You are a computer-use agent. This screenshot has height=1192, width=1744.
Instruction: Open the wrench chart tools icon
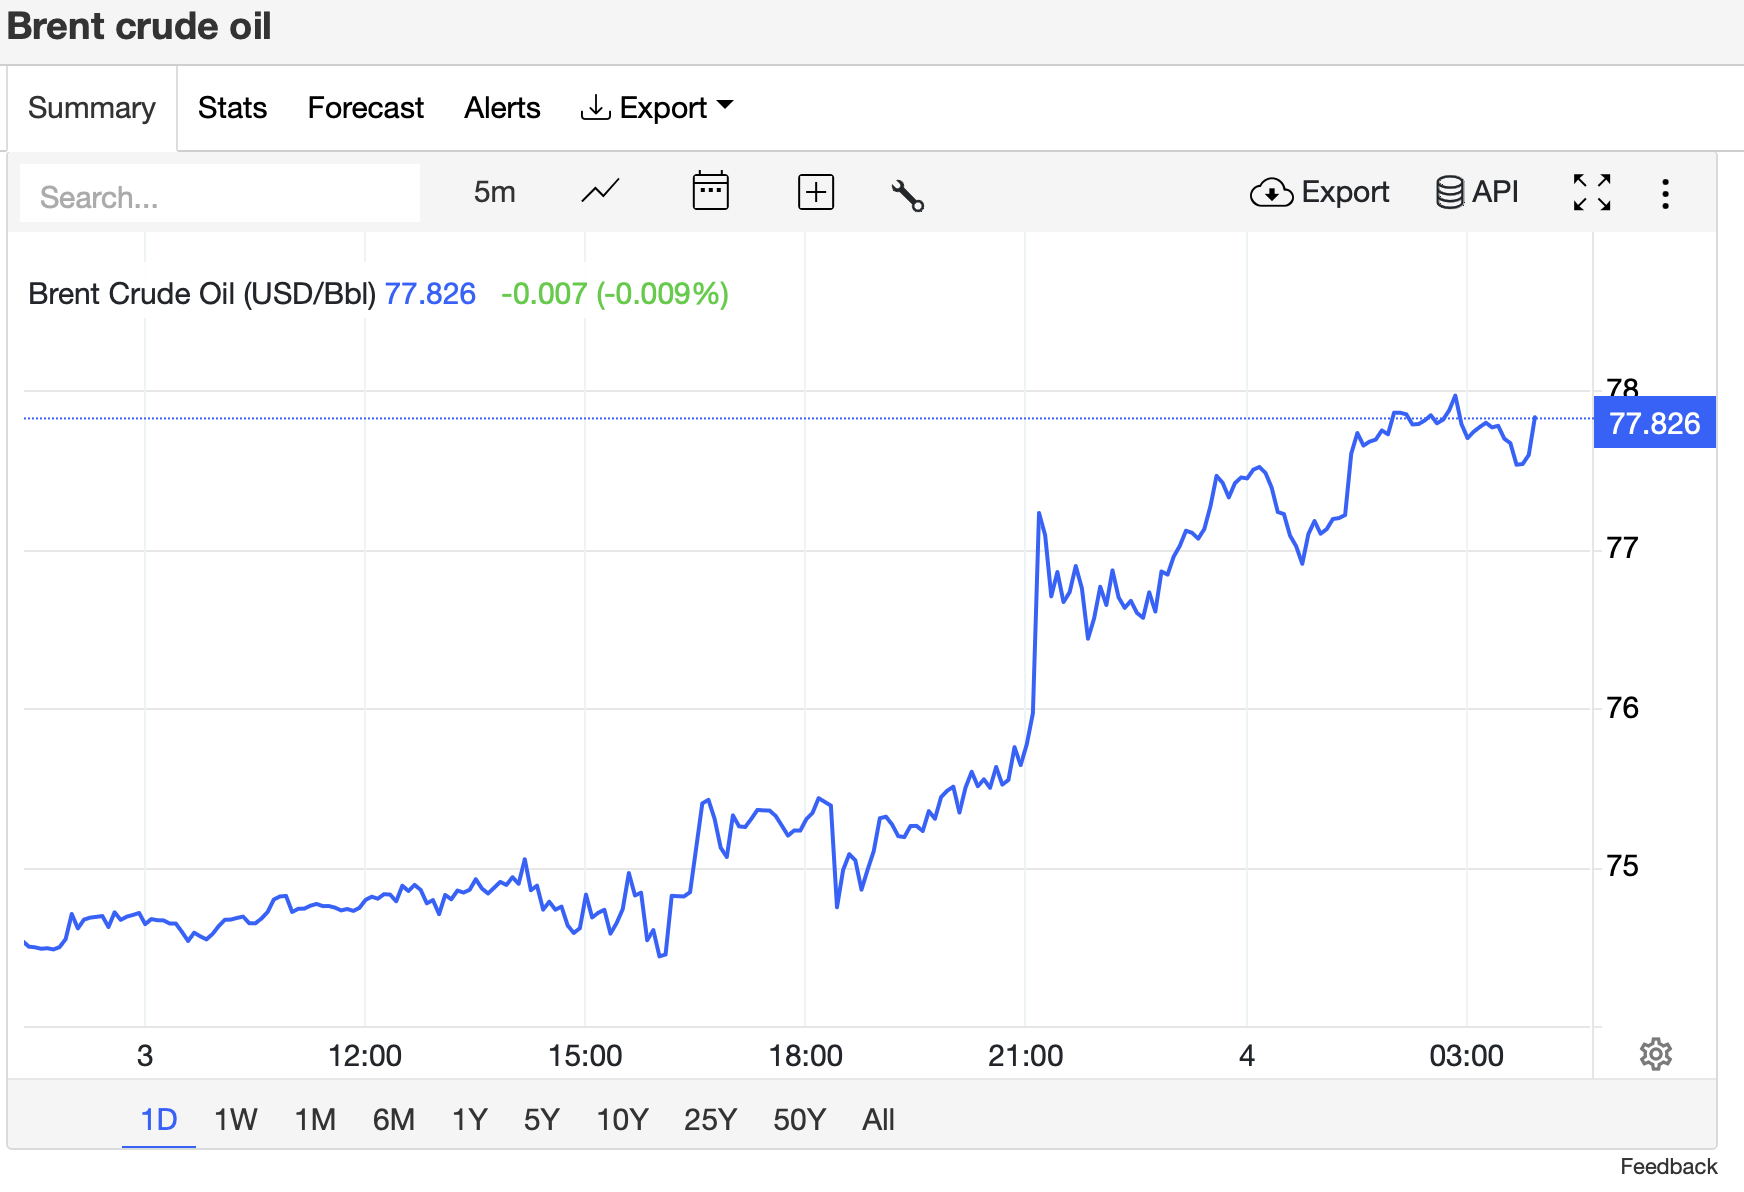907,194
